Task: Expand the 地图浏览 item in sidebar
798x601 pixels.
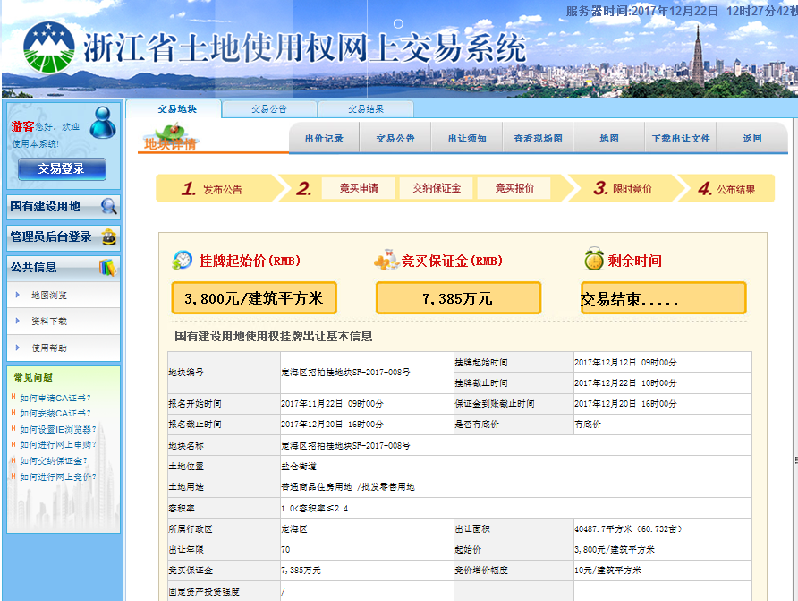Action: pos(48,295)
